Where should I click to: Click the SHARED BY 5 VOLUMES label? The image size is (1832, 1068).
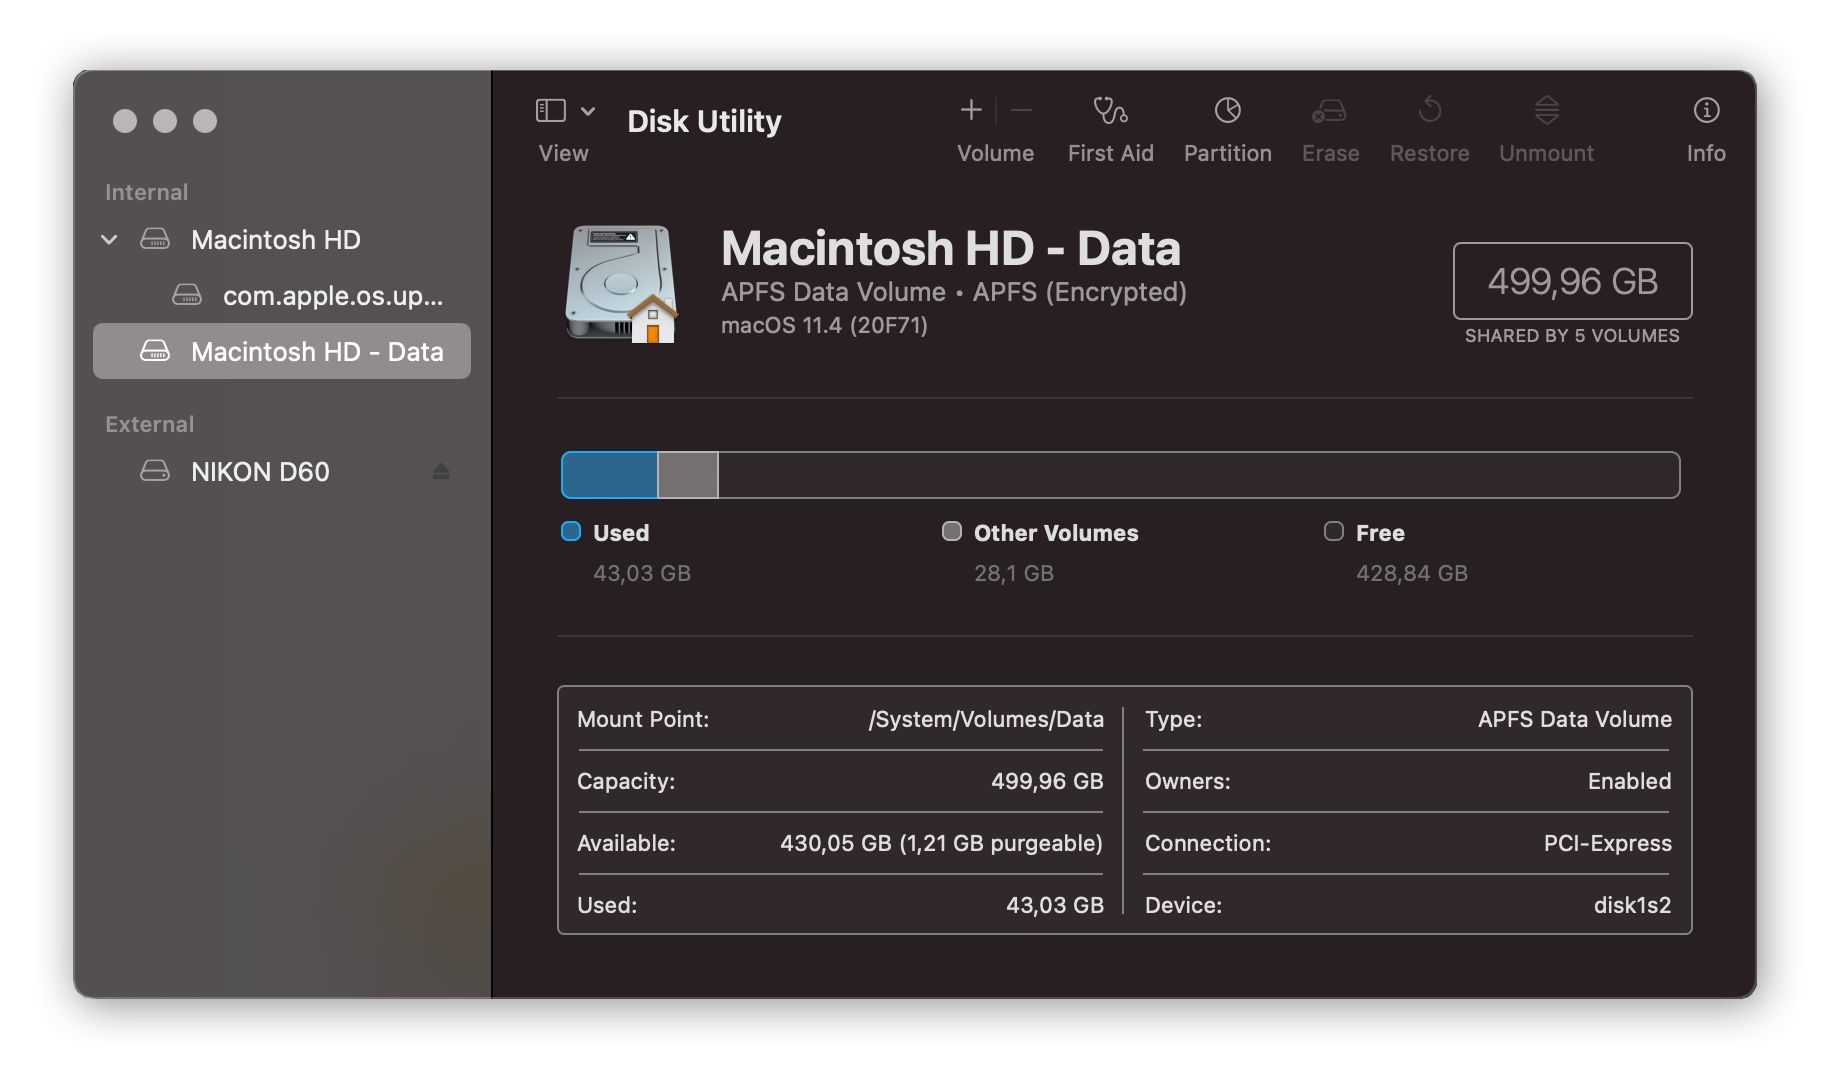(x=1572, y=336)
